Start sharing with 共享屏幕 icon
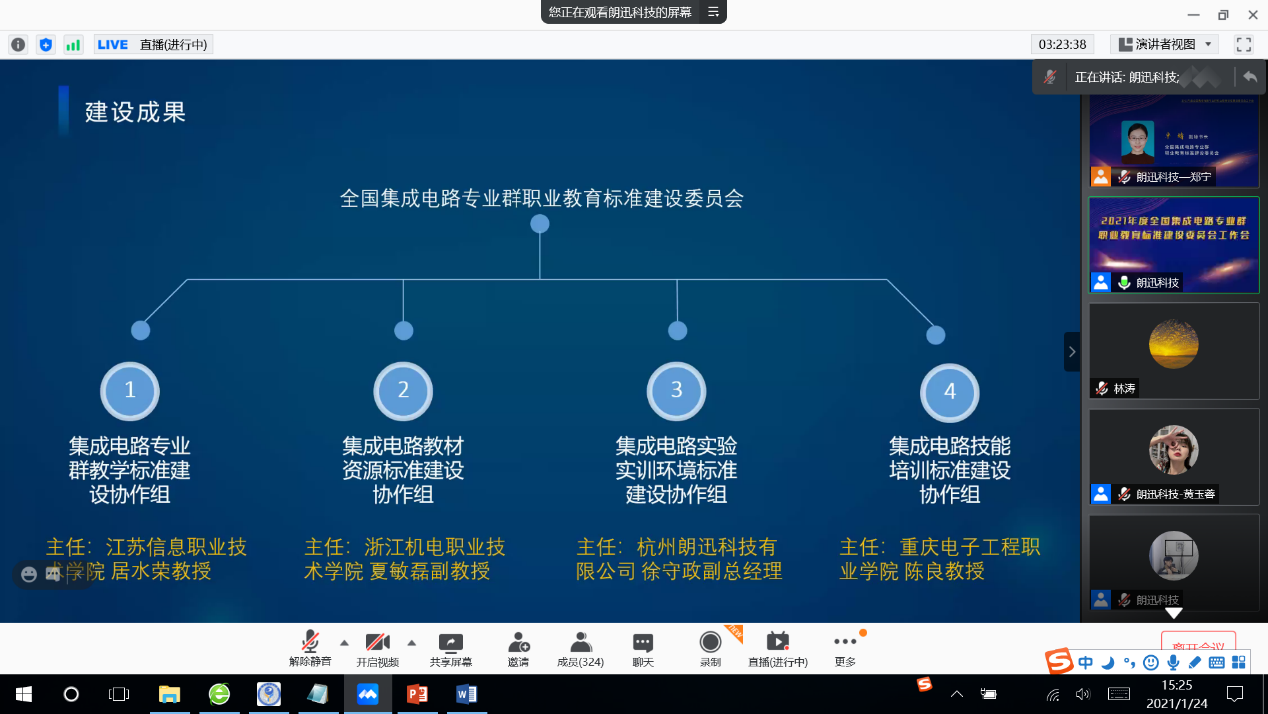 (451, 643)
